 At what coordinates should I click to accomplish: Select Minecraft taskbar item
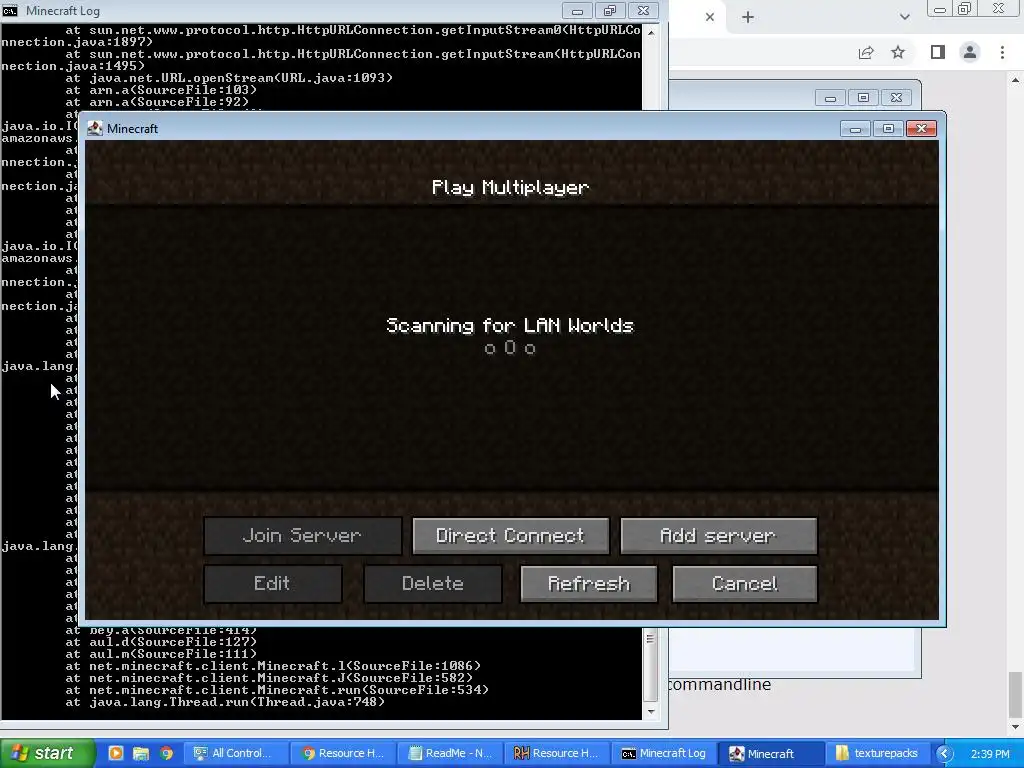point(771,753)
